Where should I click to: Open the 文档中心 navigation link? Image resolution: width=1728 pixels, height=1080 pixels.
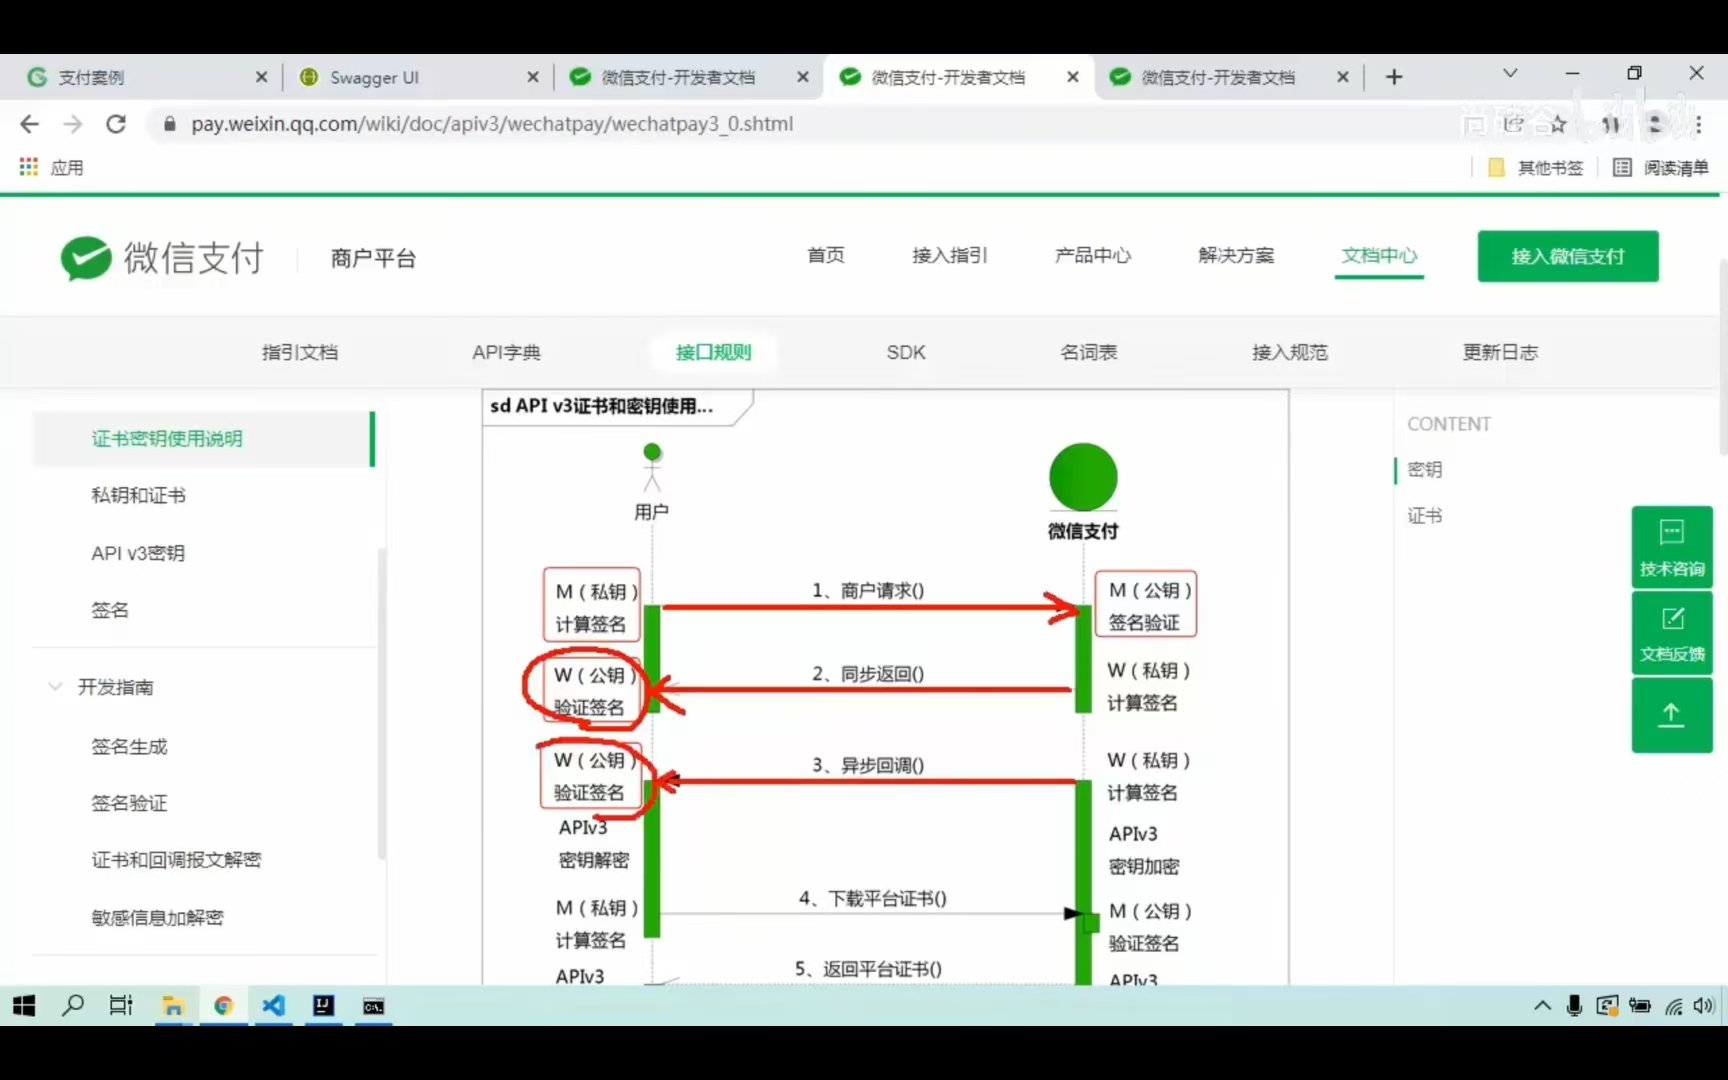1379,255
